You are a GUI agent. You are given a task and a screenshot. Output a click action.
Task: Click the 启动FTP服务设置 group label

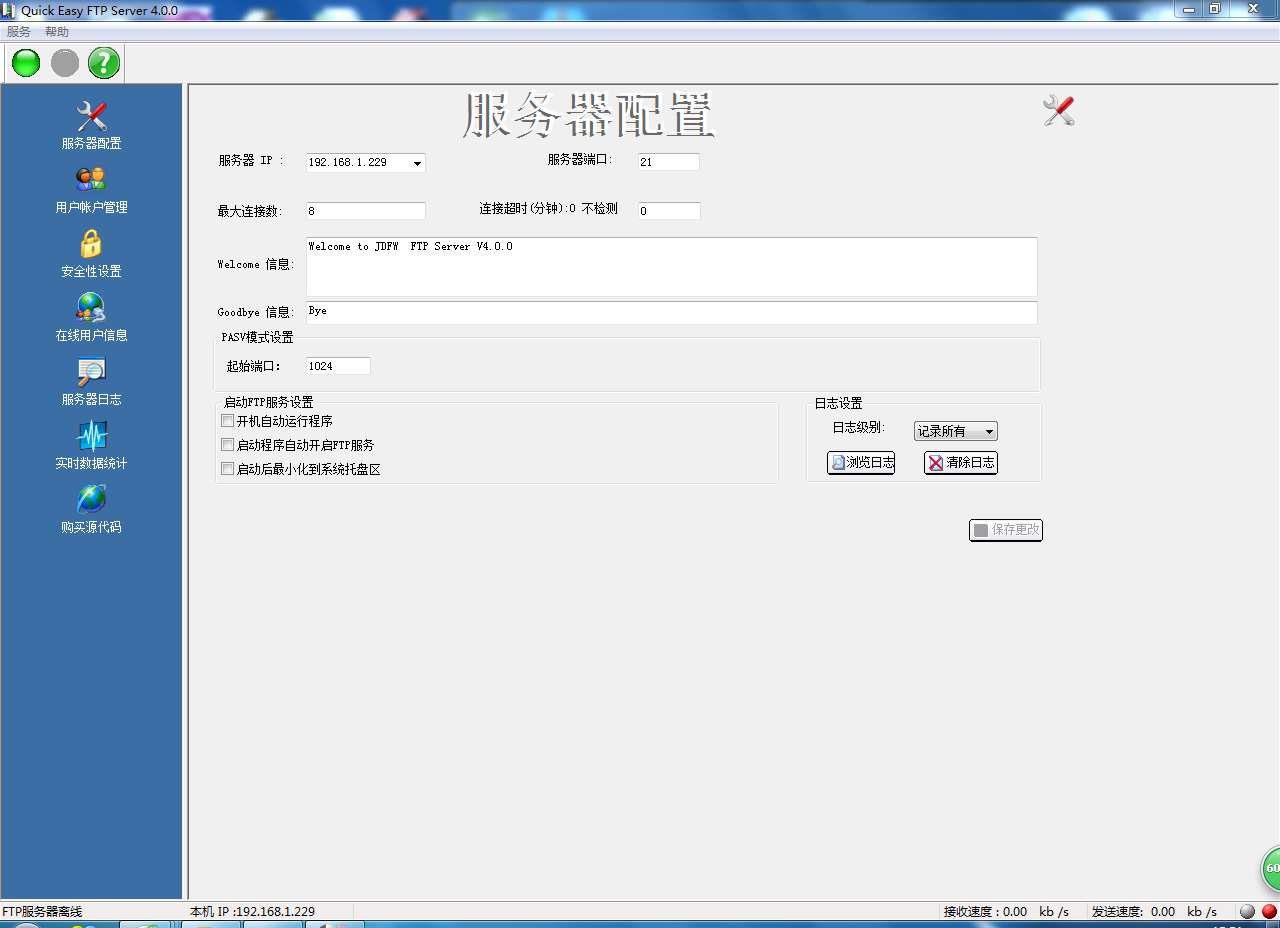pyautogui.click(x=268, y=402)
